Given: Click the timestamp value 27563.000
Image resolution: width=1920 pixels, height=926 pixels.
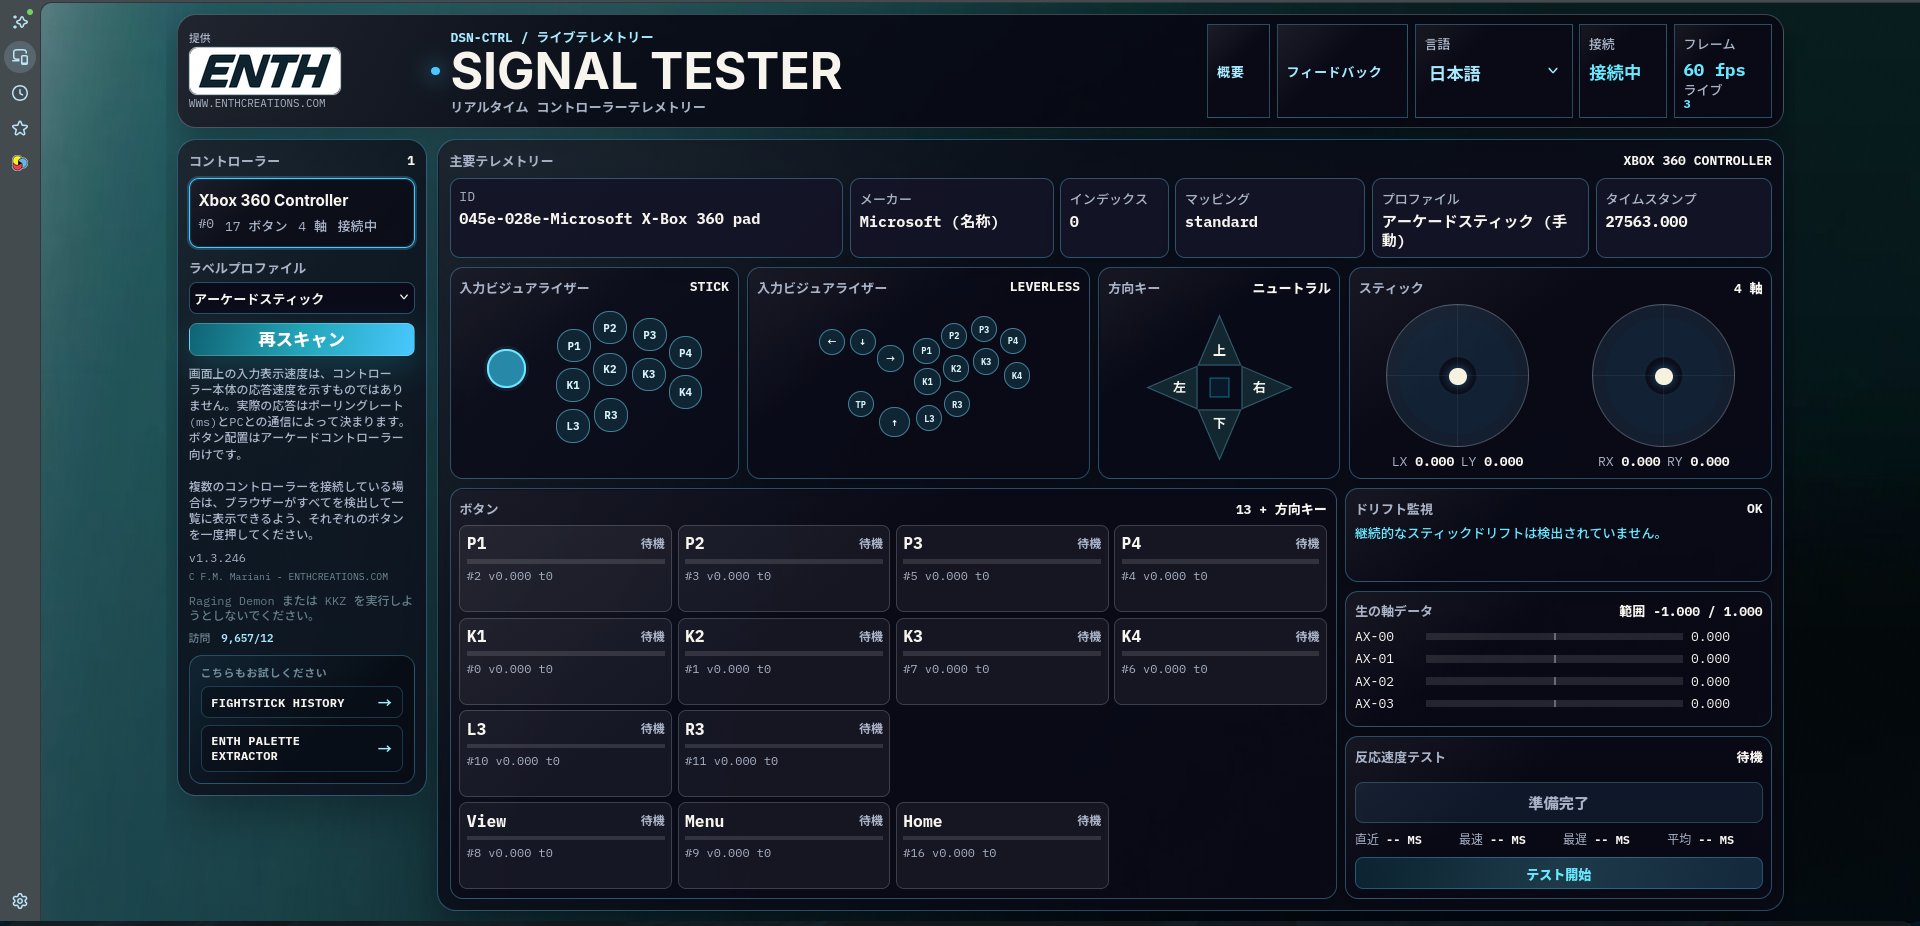Looking at the screenshot, I should coord(1646,222).
